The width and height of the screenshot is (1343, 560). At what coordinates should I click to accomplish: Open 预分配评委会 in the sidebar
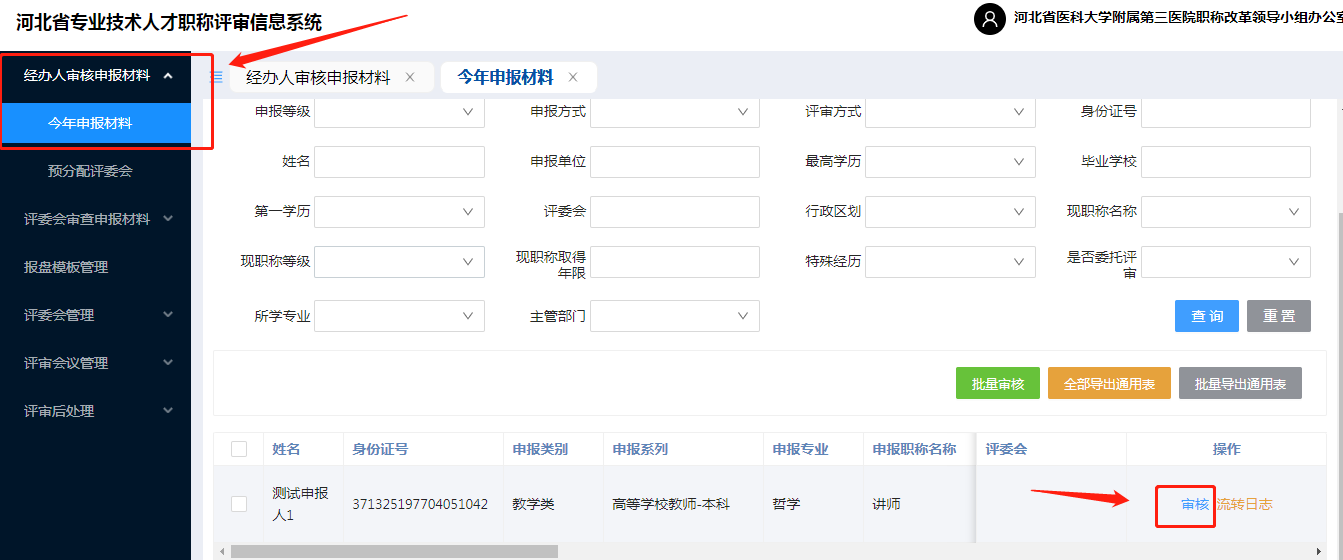tap(90, 171)
